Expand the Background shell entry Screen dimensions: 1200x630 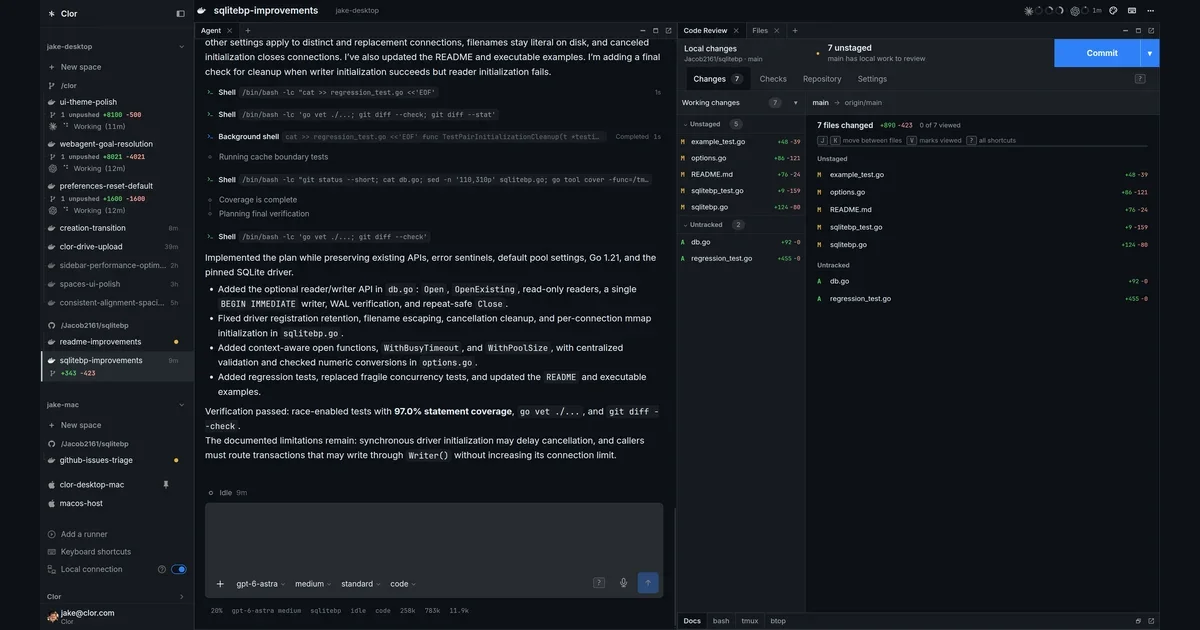click(x=433, y=136)
